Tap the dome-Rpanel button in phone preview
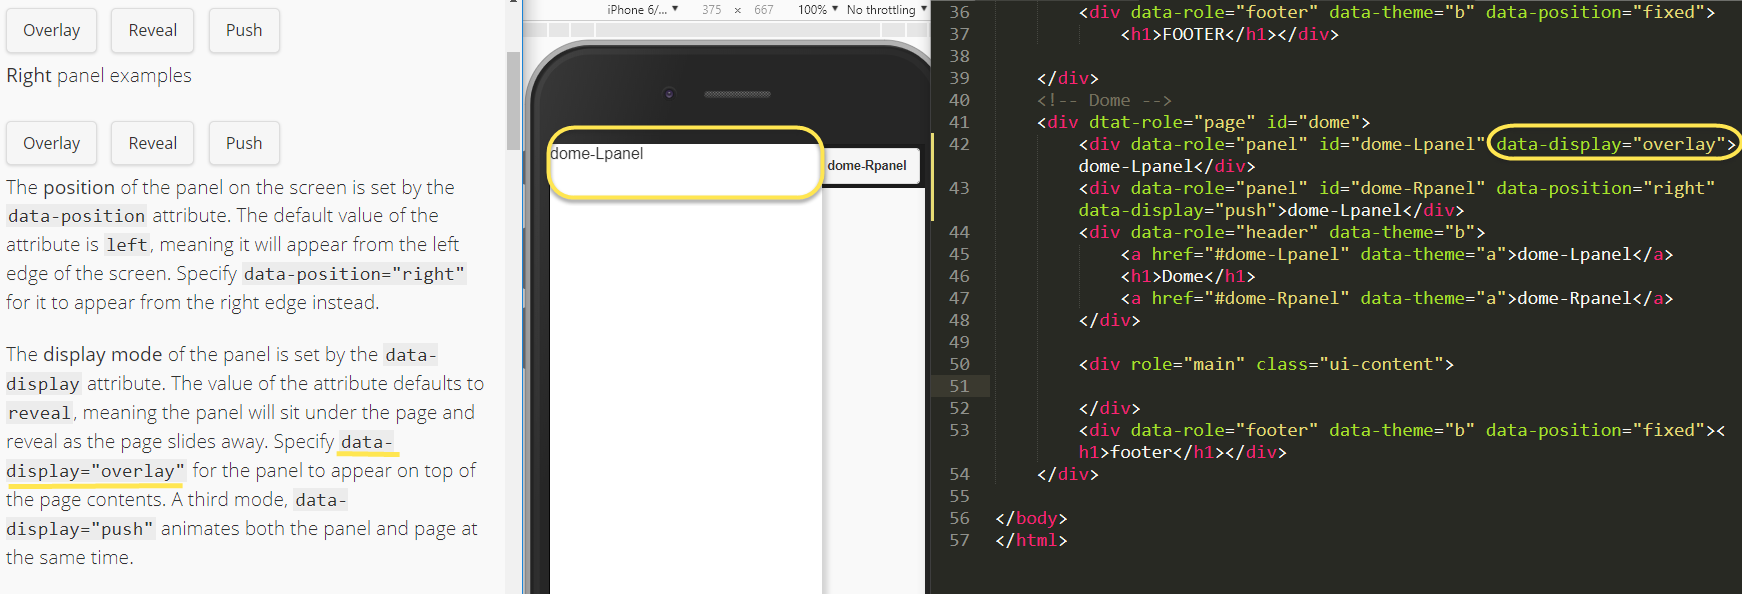Screen dimensions: 1742x594 [x=867, y=166]
